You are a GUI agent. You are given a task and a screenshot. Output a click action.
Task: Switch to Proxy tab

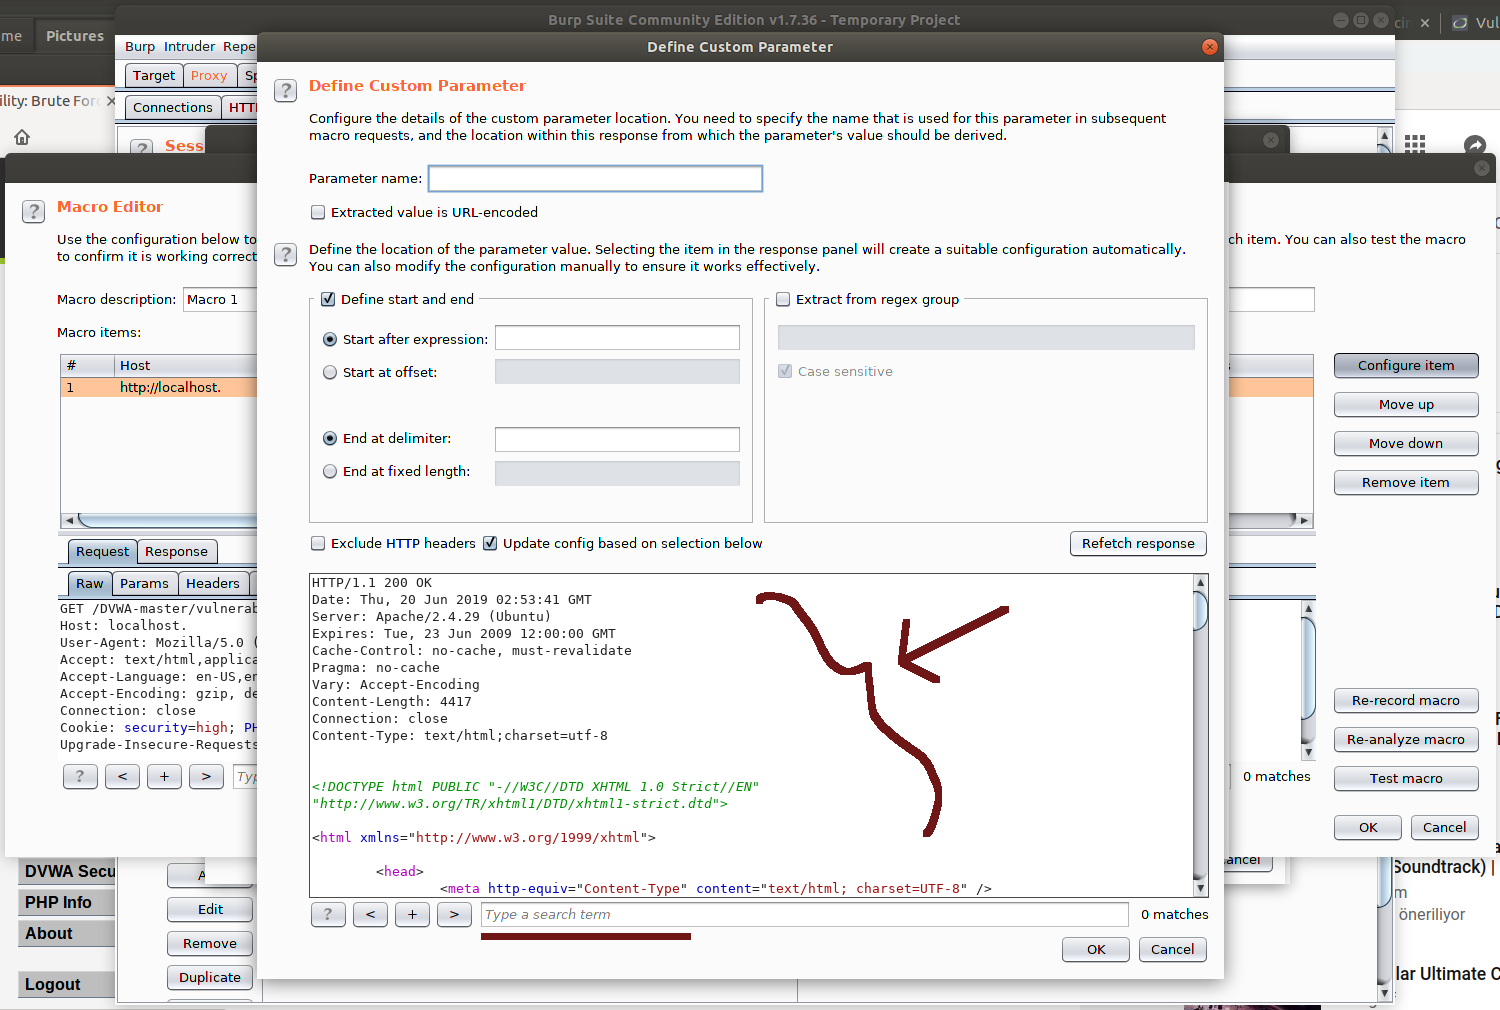[209, 75]
